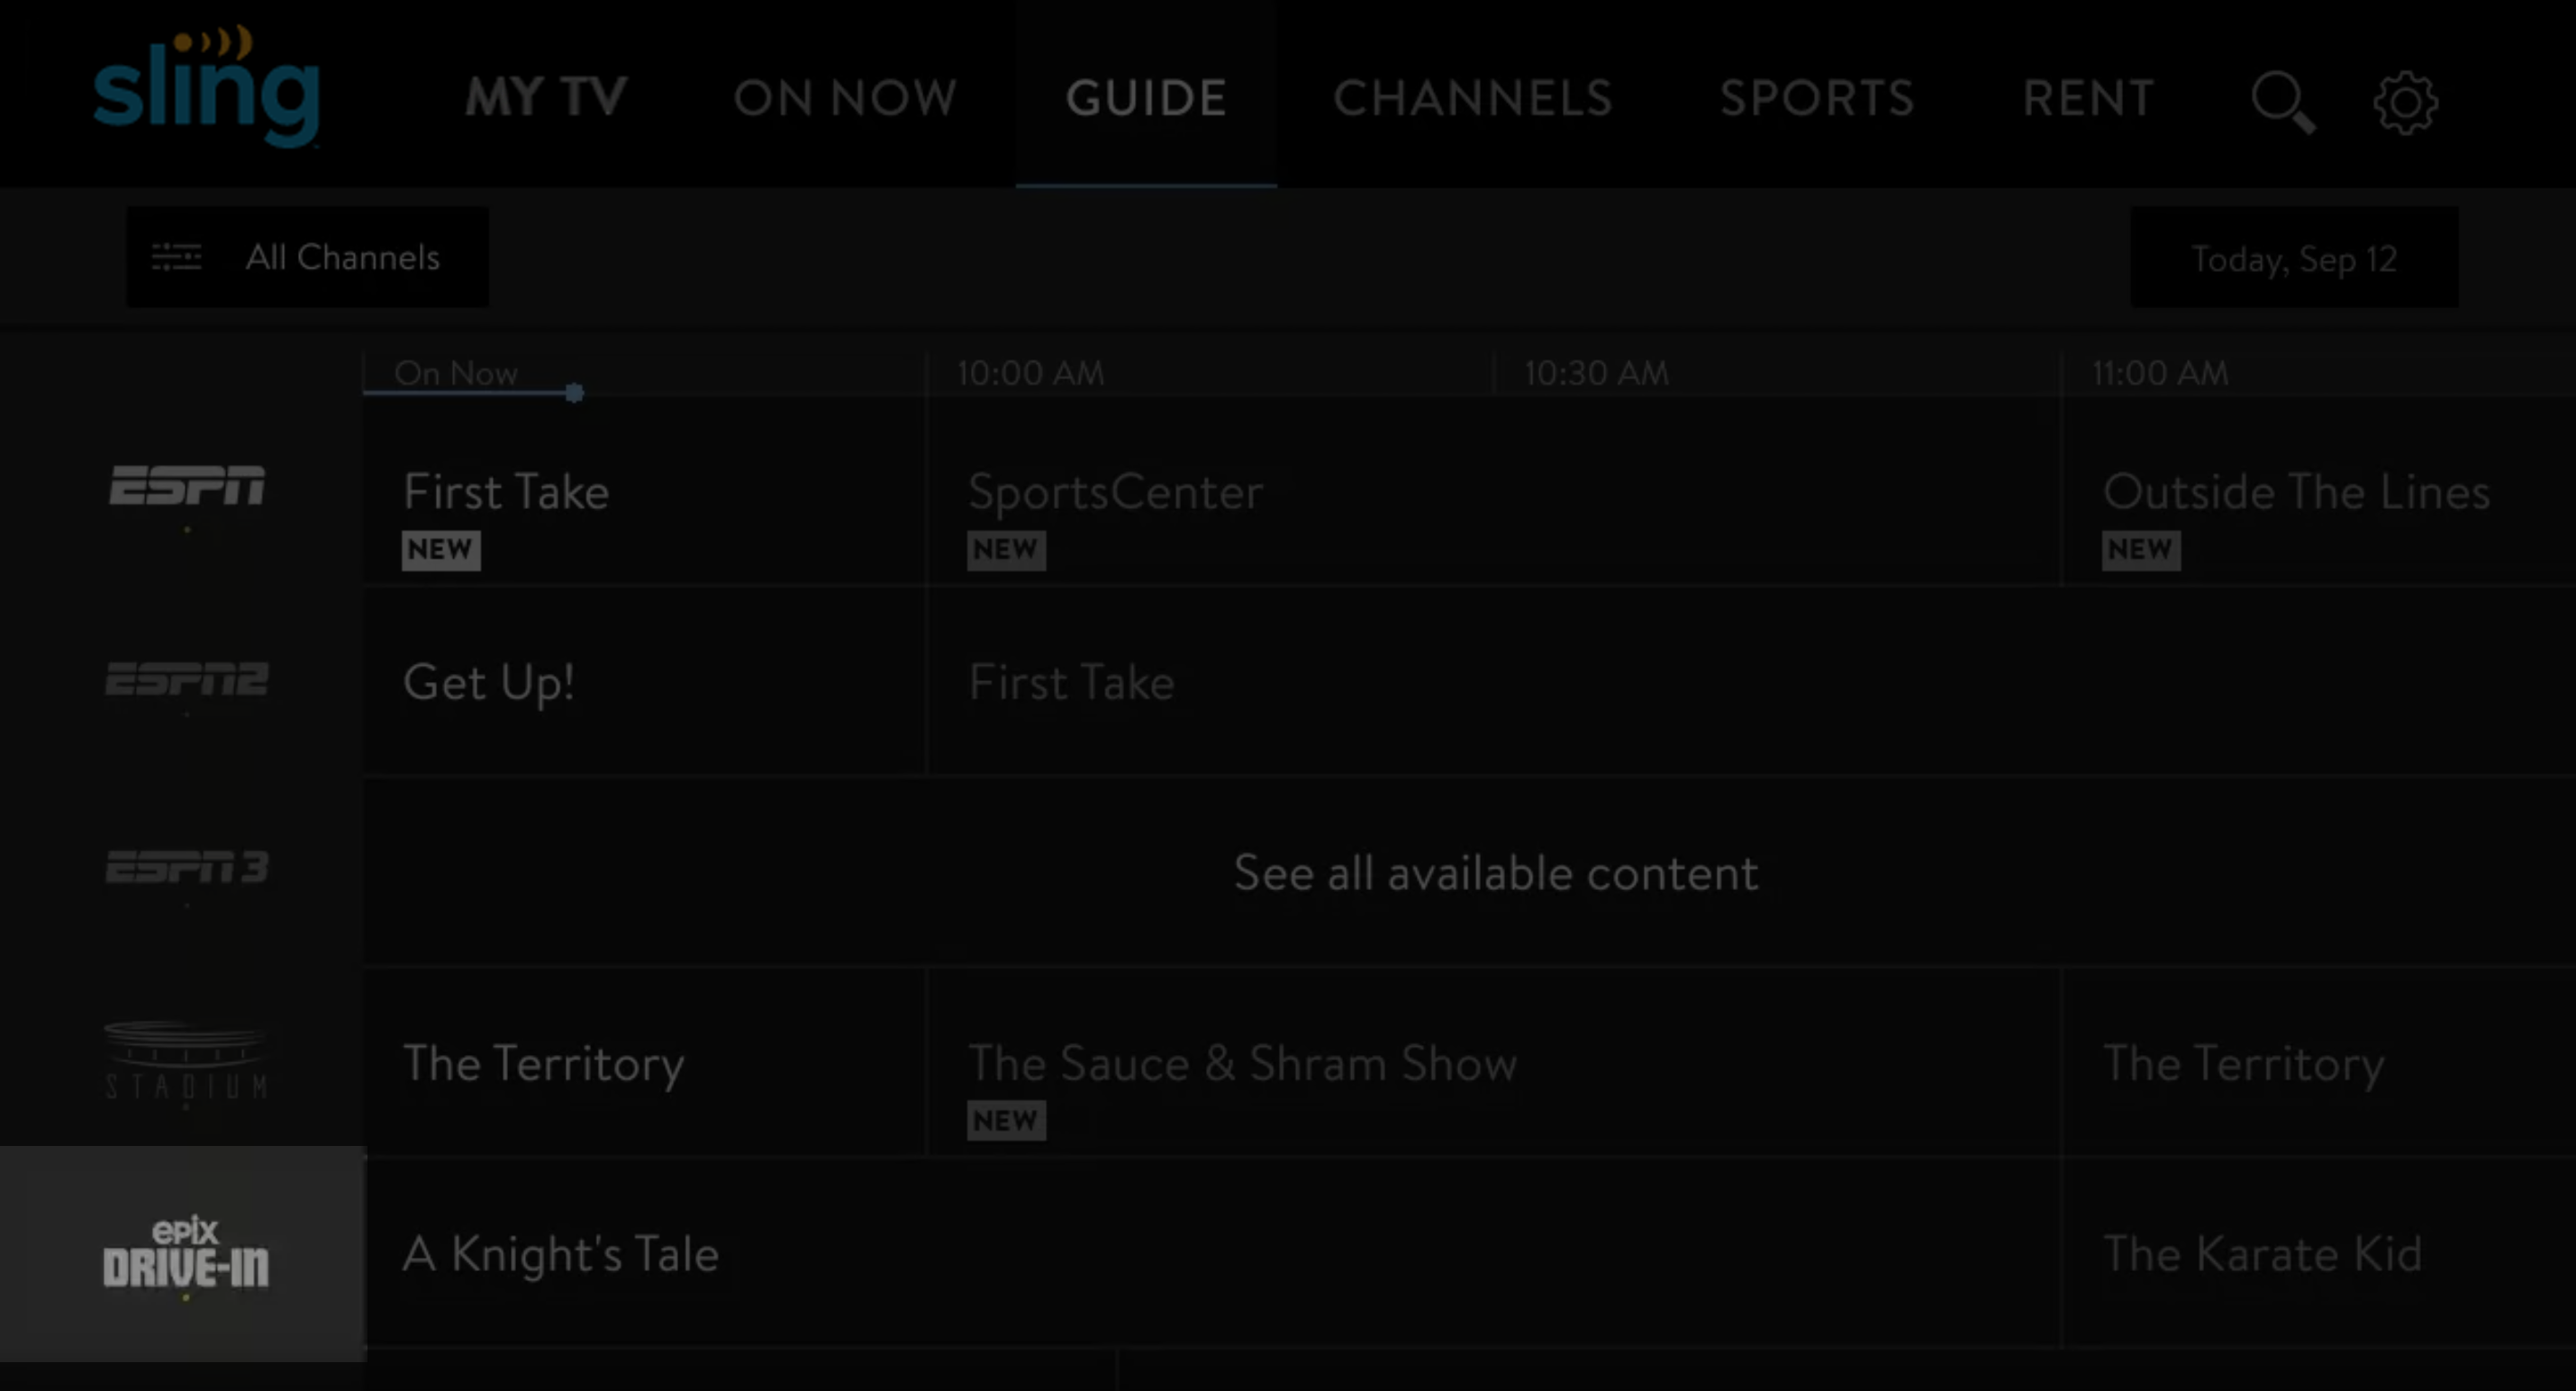Click the Sling logo
Image resolution: width=2576 pixels, height=1391 pixels.
(207, 90)
